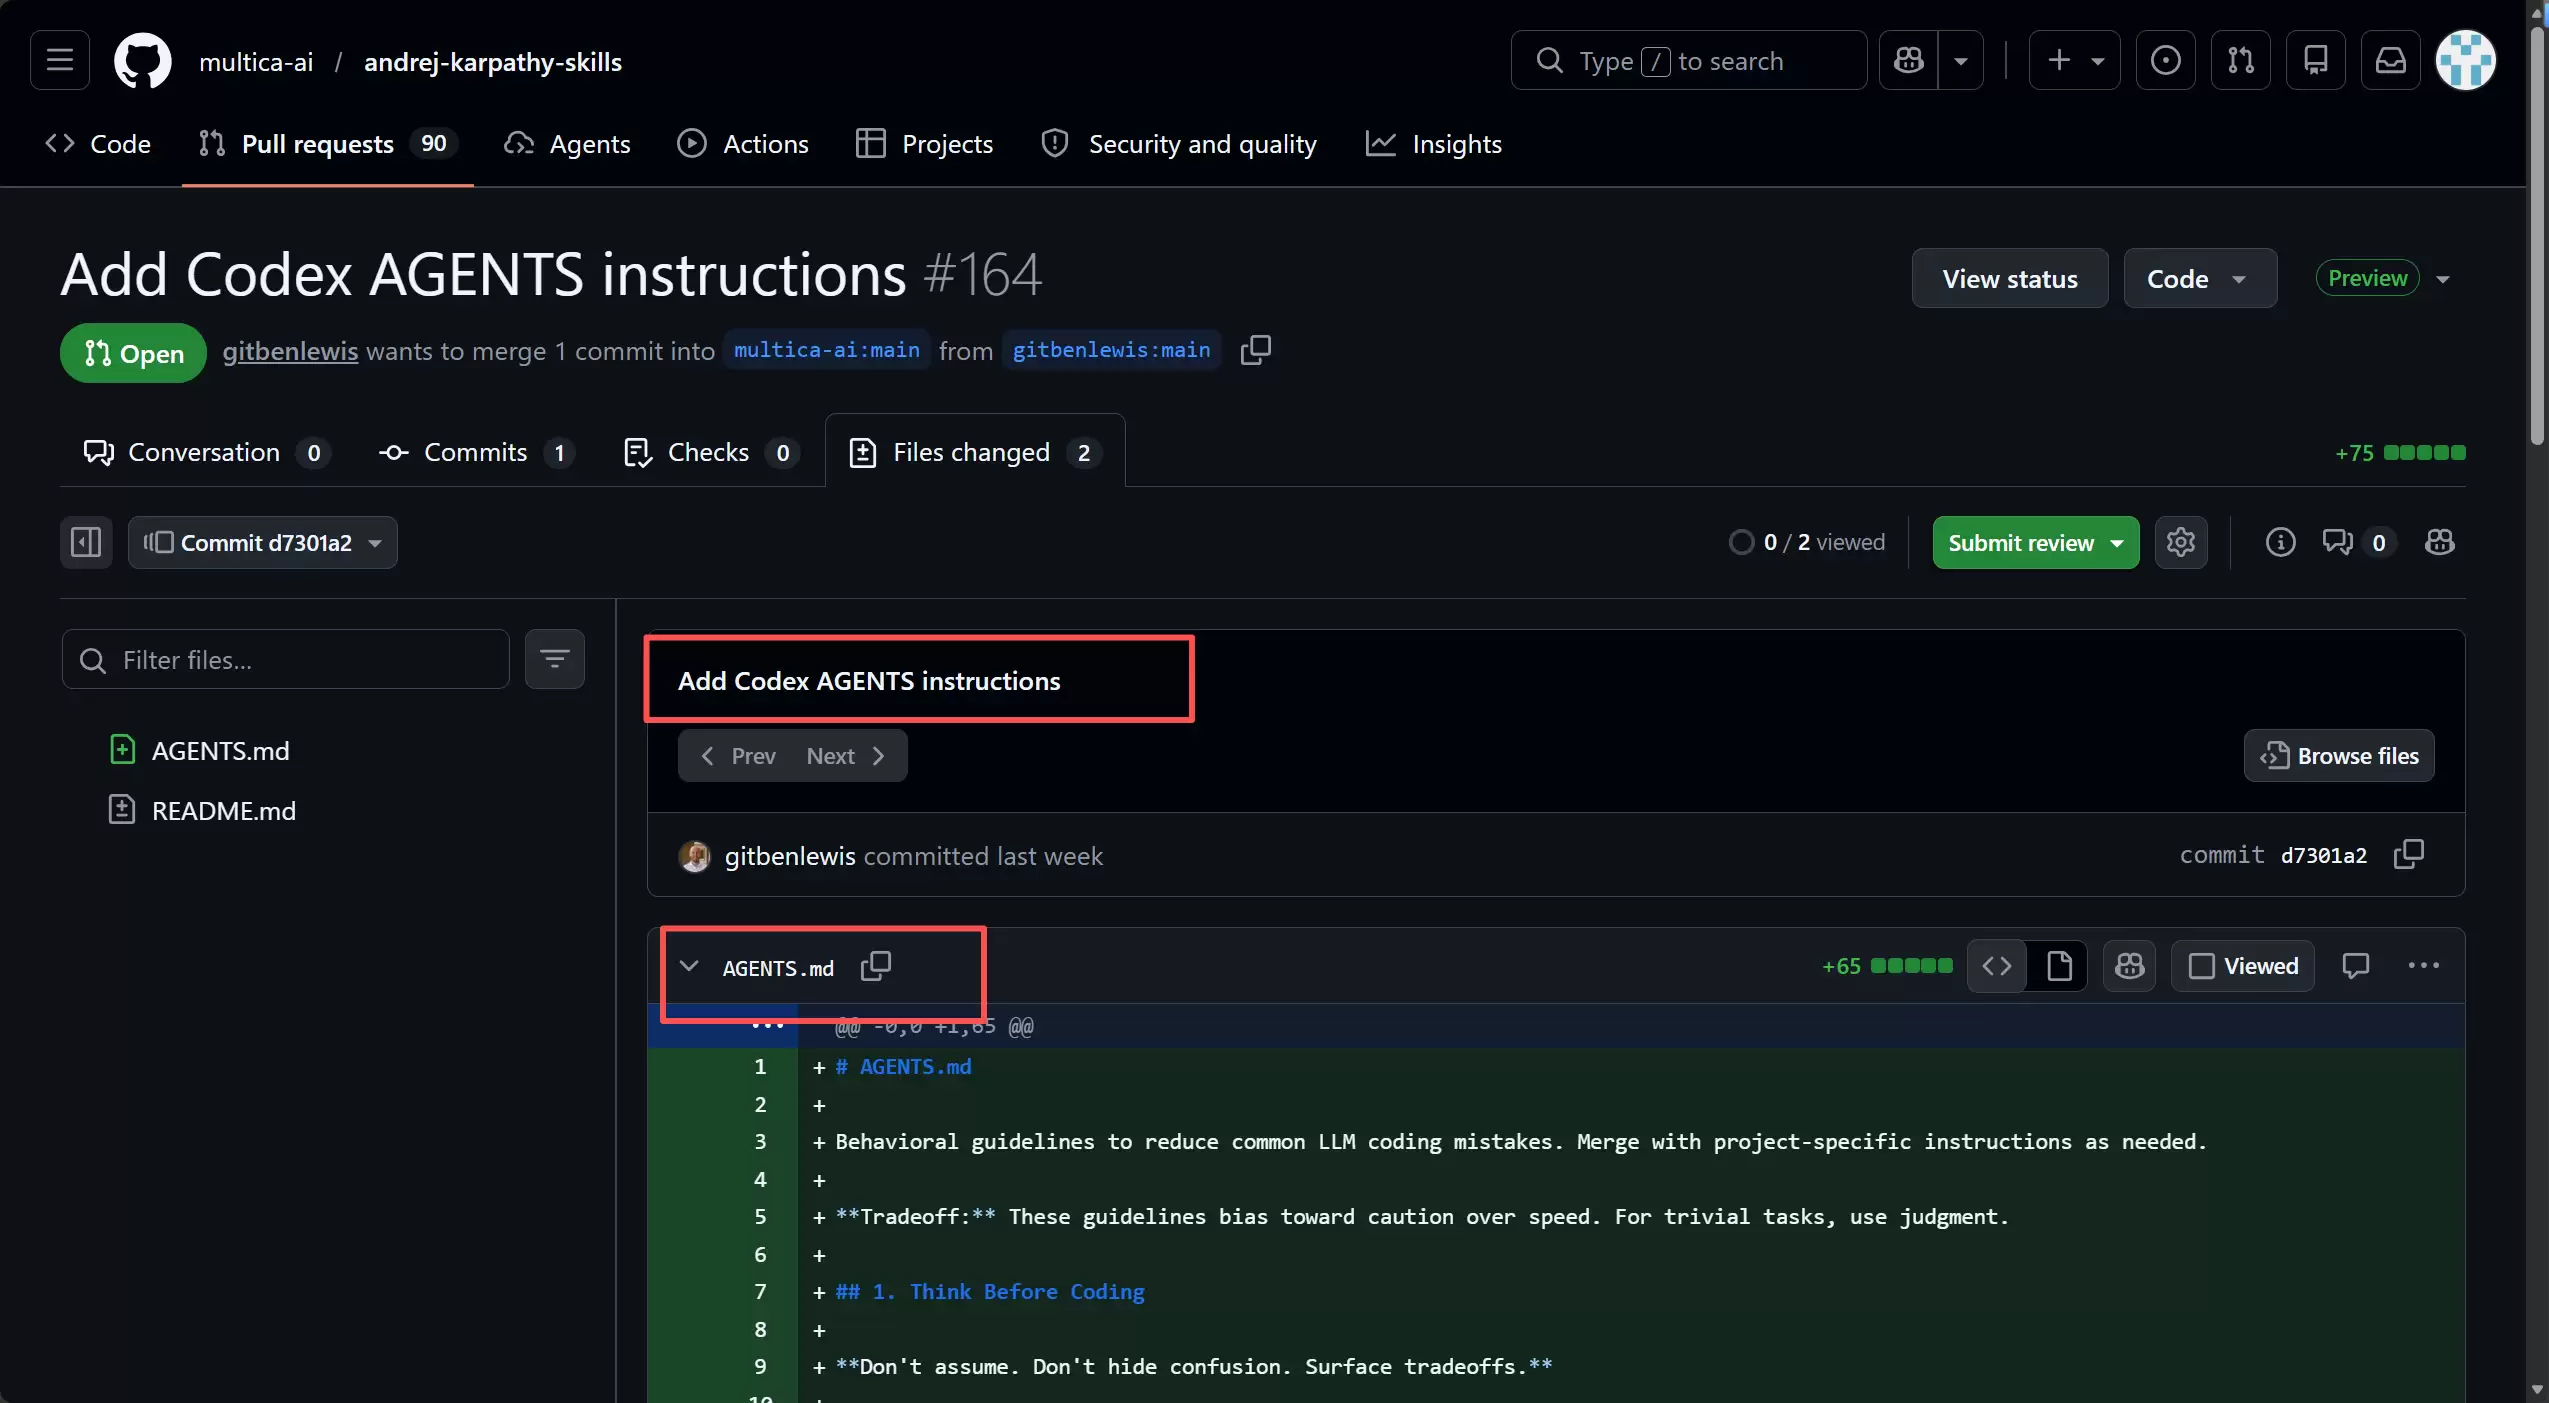Screen dimensions: 2549x1403
Task: Open the Projects repository tab
Action: coord(924,144)
